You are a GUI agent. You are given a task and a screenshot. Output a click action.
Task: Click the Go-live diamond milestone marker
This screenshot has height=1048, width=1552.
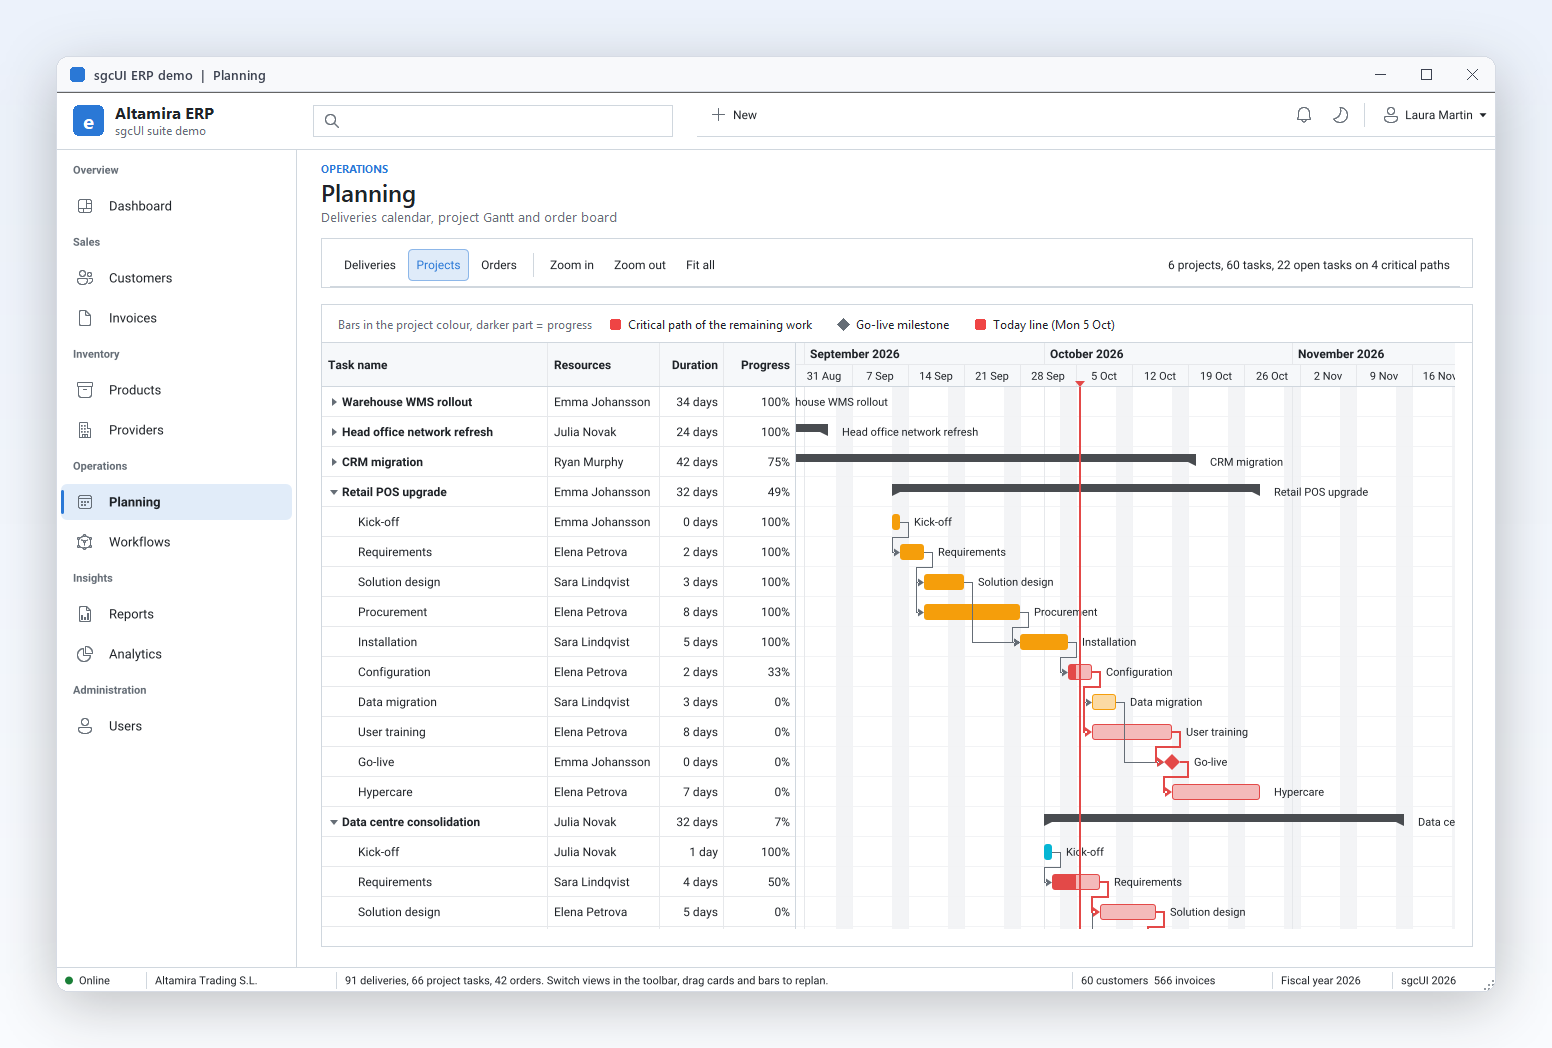1172,762
